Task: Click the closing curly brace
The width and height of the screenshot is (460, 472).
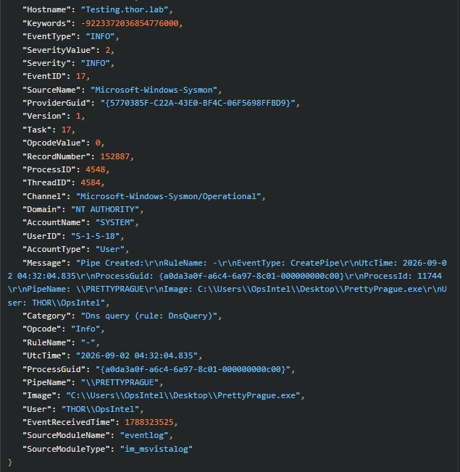Action: 10,462
